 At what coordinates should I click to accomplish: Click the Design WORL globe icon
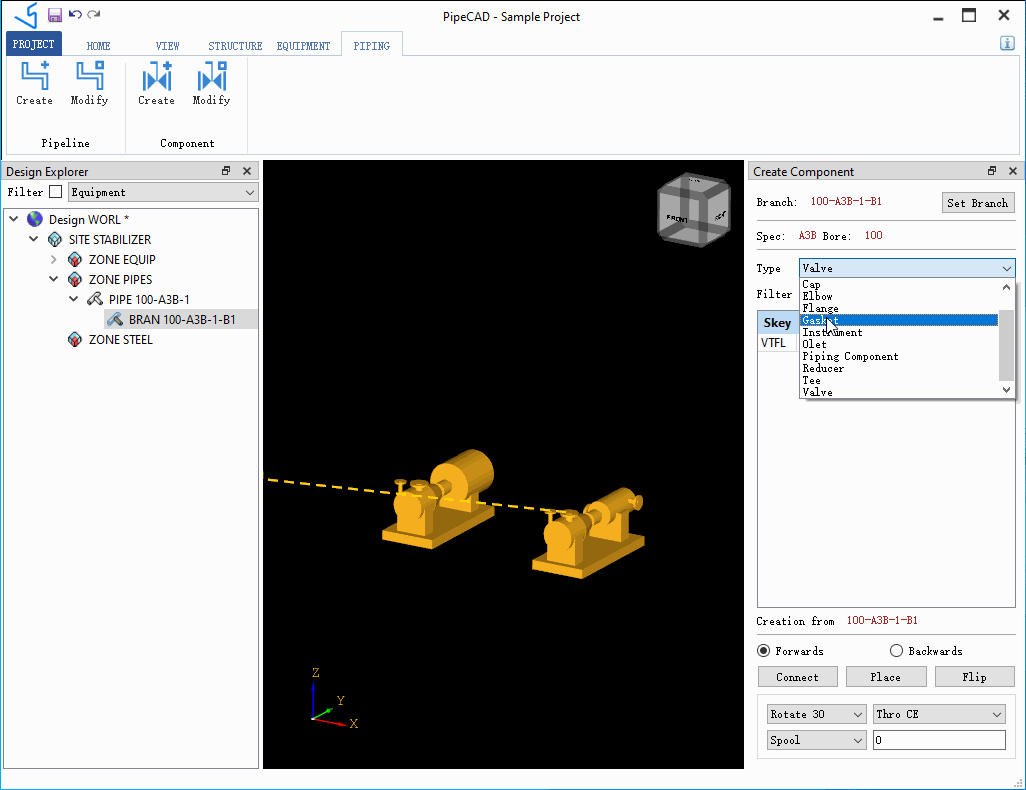click(x=35, y=219)
